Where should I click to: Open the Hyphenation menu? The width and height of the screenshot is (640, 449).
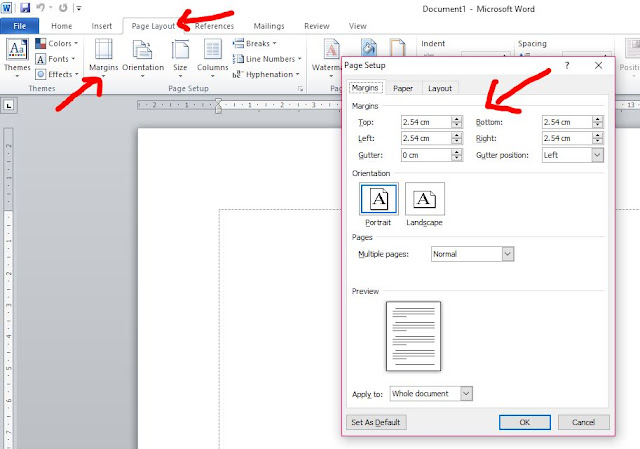(266, 74)
